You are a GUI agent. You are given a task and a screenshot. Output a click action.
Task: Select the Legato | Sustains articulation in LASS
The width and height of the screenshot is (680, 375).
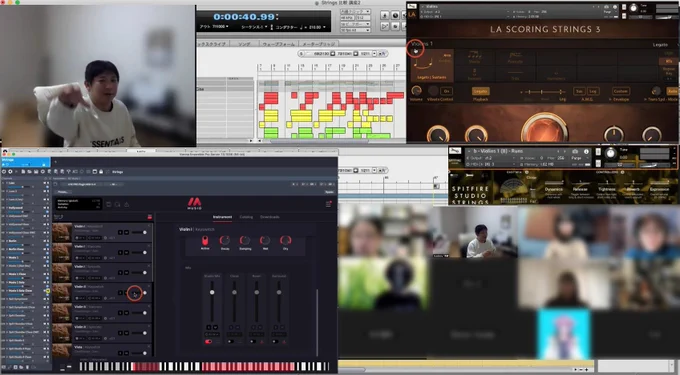[x=432, y=66]
